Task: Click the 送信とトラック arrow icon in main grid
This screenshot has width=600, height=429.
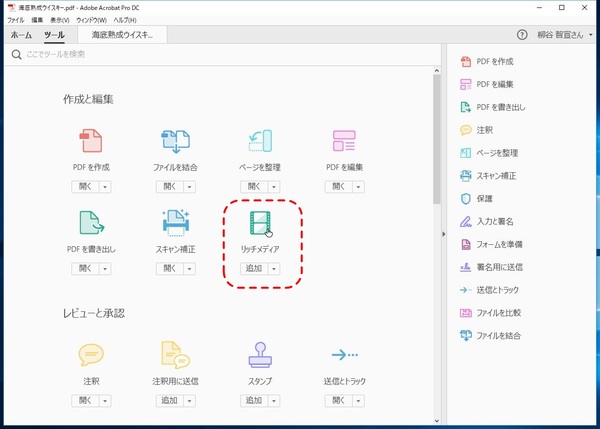Action: (344, 355)
